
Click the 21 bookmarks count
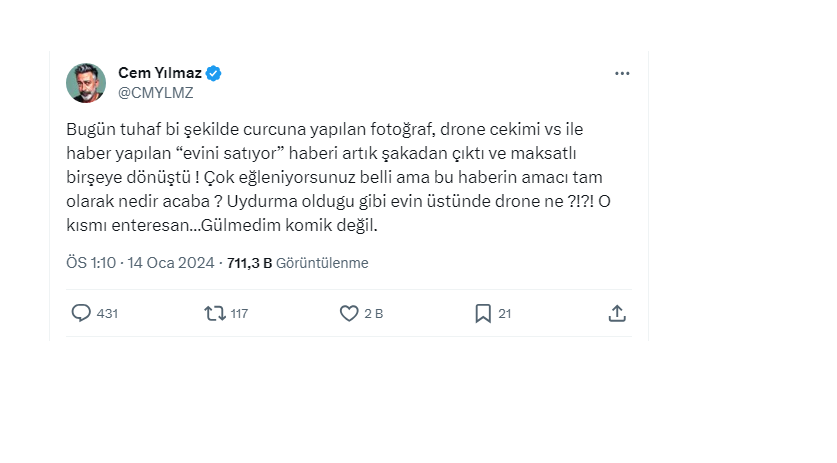(x=505, y=313)
